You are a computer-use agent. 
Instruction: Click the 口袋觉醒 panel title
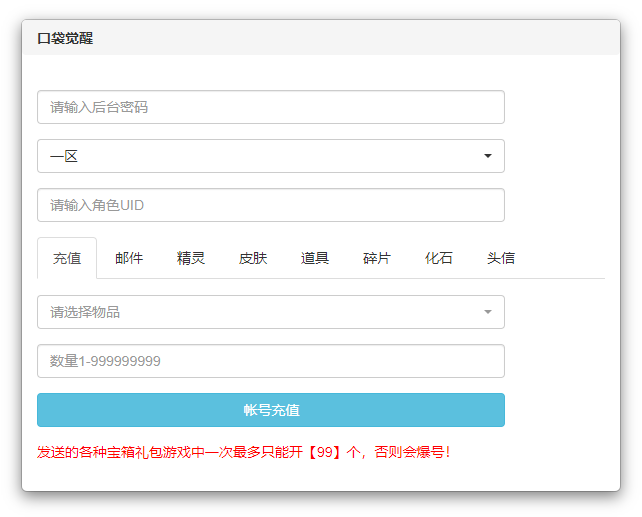coord(65,38)
